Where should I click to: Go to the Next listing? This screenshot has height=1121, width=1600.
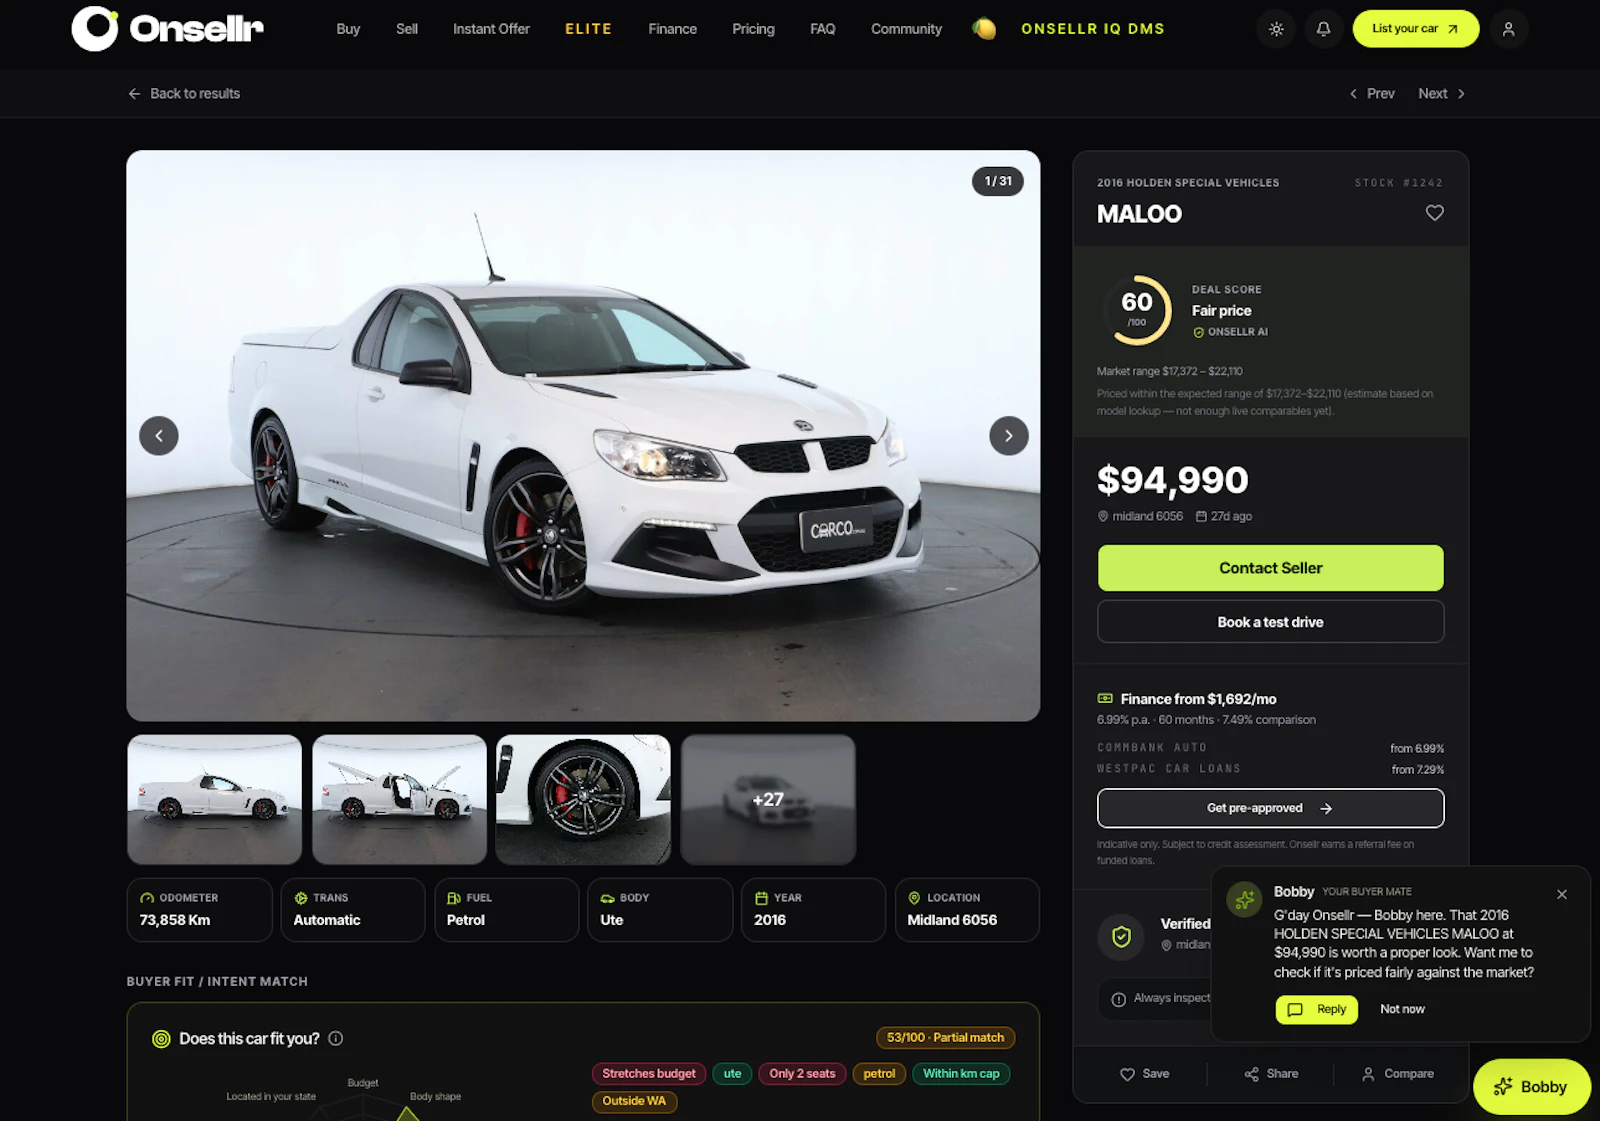tap(1441, 93)
